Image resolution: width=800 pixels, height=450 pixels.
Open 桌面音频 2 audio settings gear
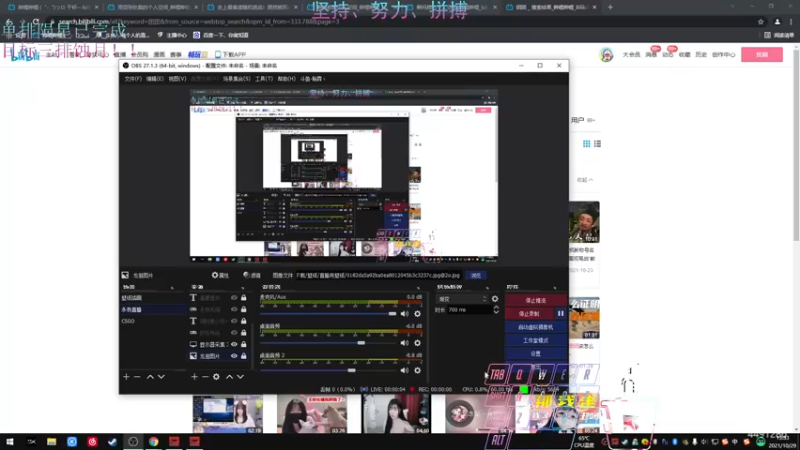tap(417, 370)
